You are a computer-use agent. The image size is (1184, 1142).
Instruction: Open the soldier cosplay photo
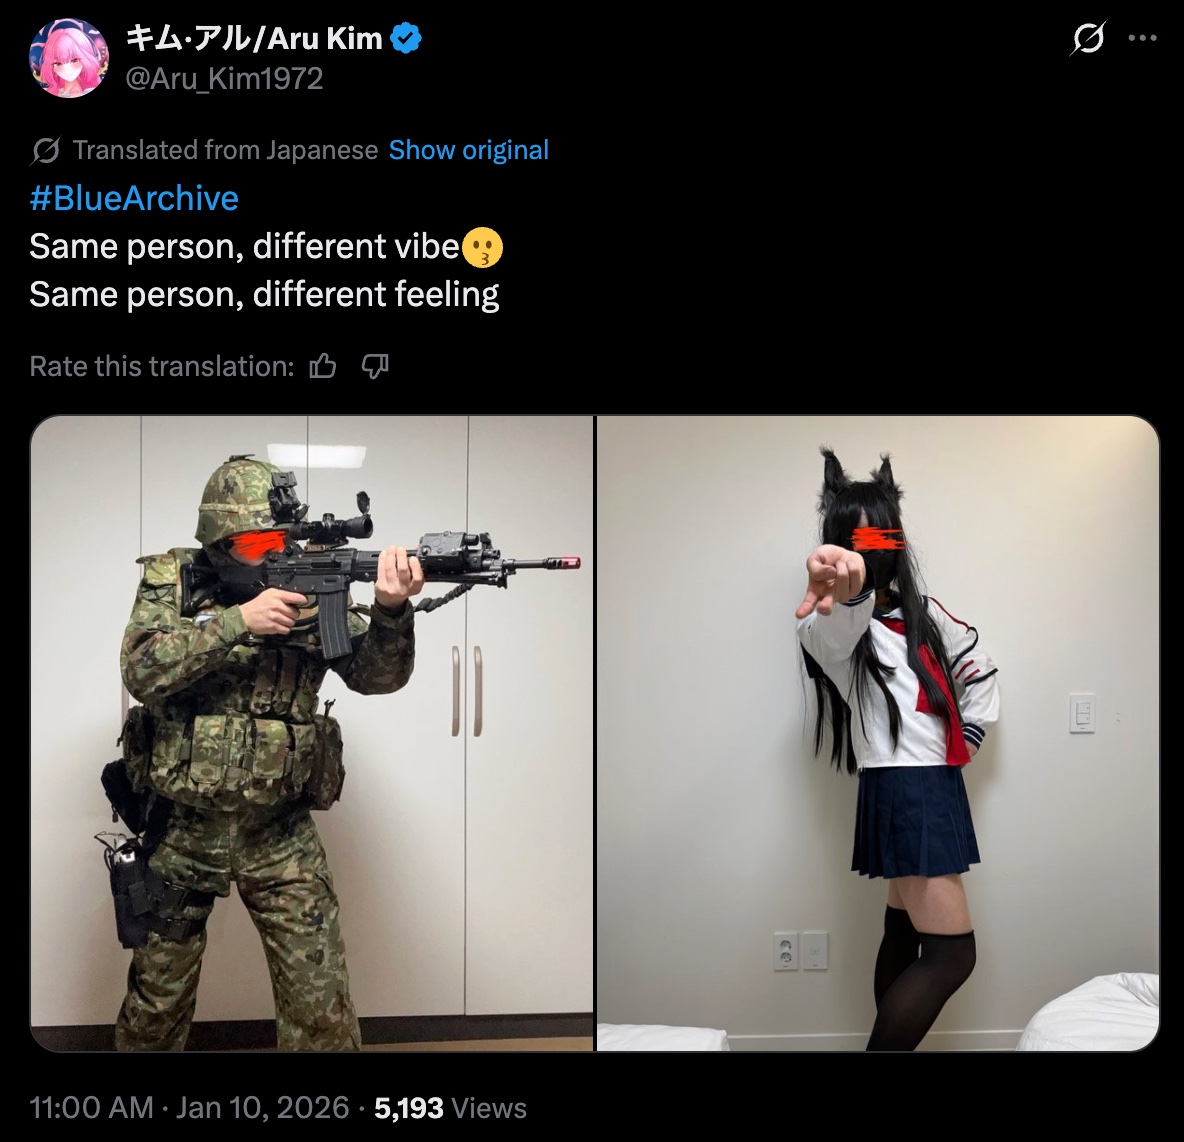(x=312, y=733)
